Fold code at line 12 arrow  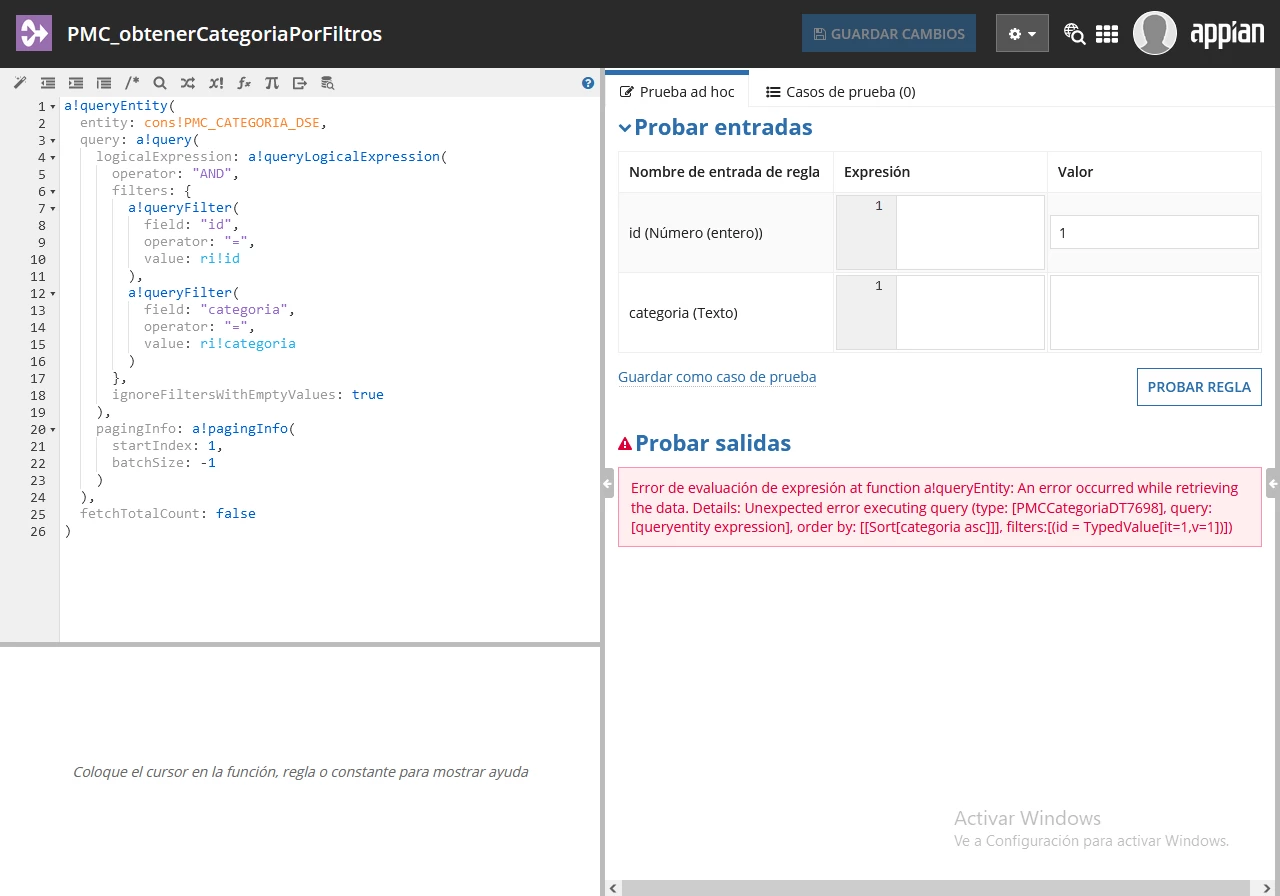click(x=53, y=293)
